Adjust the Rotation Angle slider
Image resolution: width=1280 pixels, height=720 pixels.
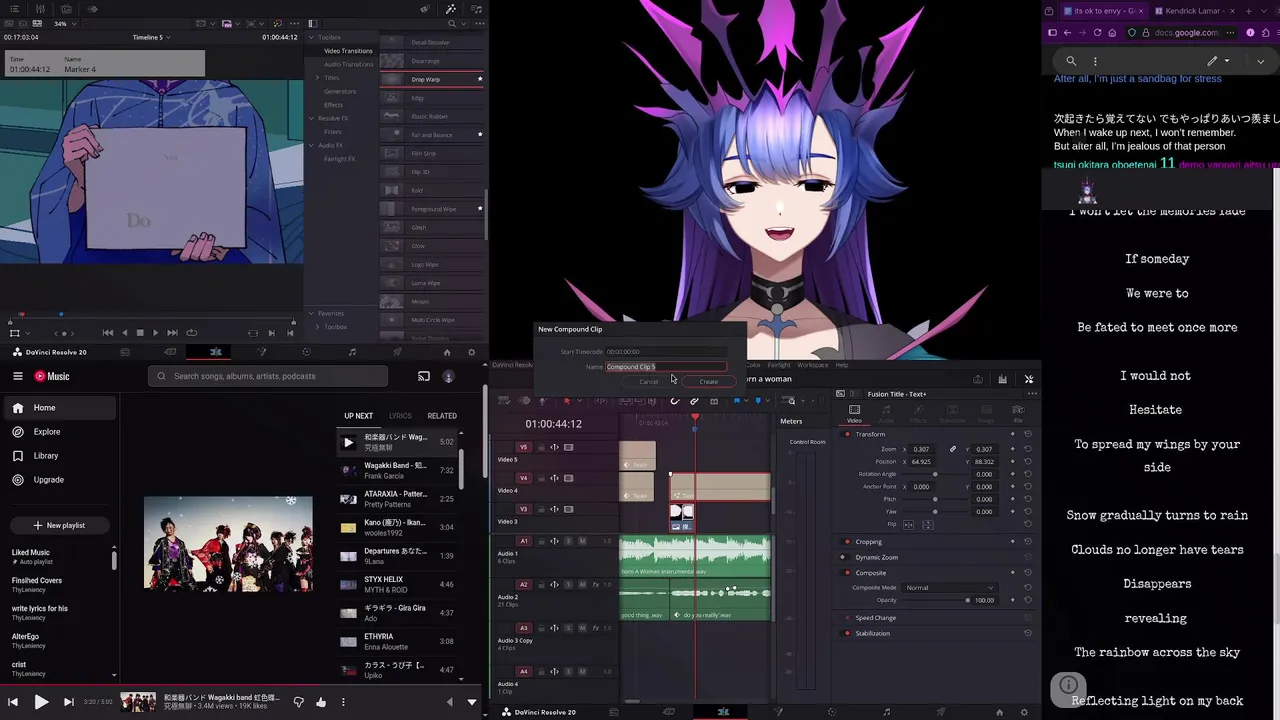tap(935, 474)
